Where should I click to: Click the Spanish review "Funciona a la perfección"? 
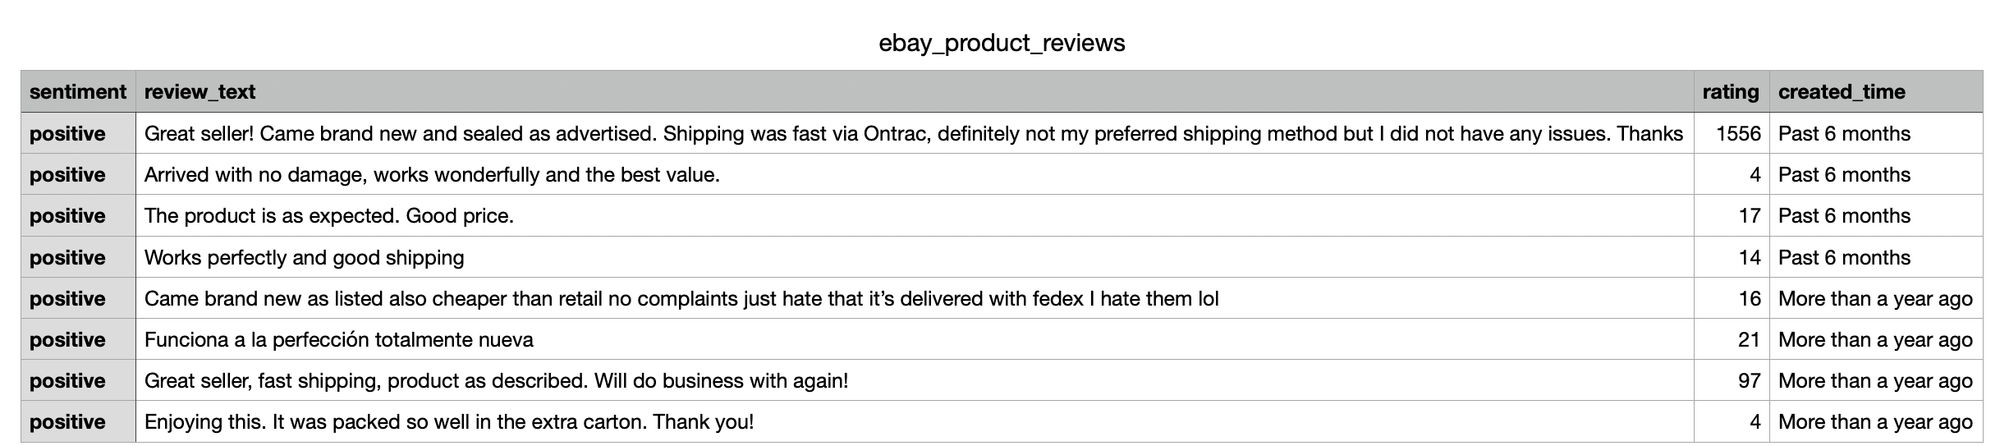coord(339,340)
